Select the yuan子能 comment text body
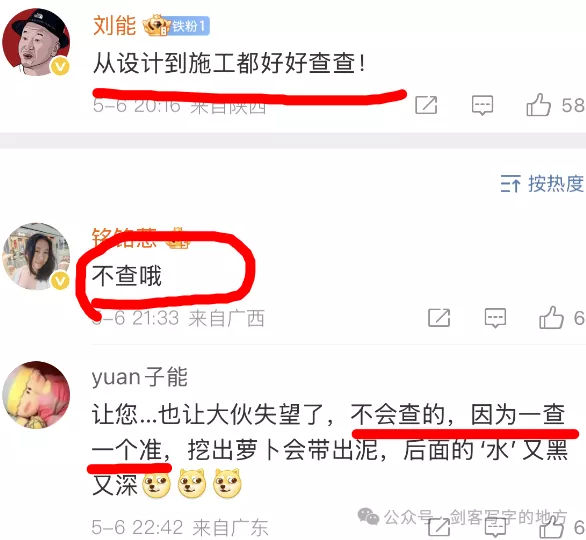 pyautogui.click(x=330, y=451)
